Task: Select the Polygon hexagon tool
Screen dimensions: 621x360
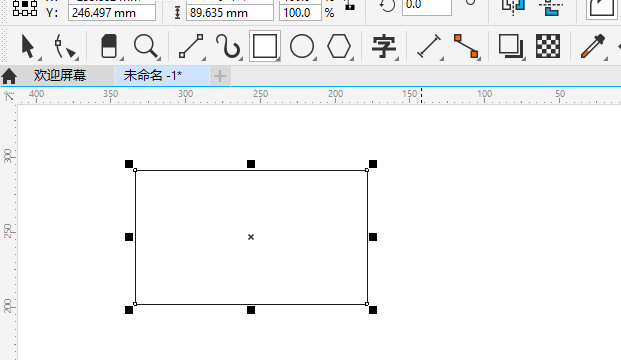Action: click(339, 46)
